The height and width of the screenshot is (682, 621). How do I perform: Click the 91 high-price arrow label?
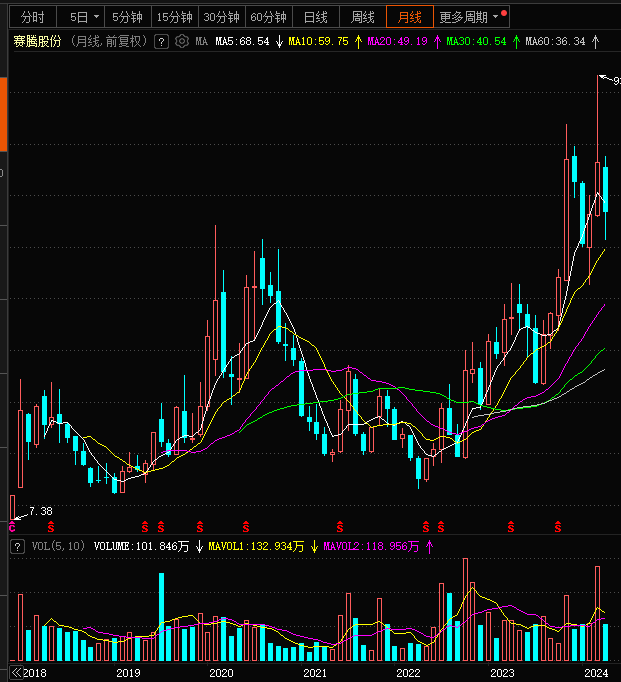610,78
